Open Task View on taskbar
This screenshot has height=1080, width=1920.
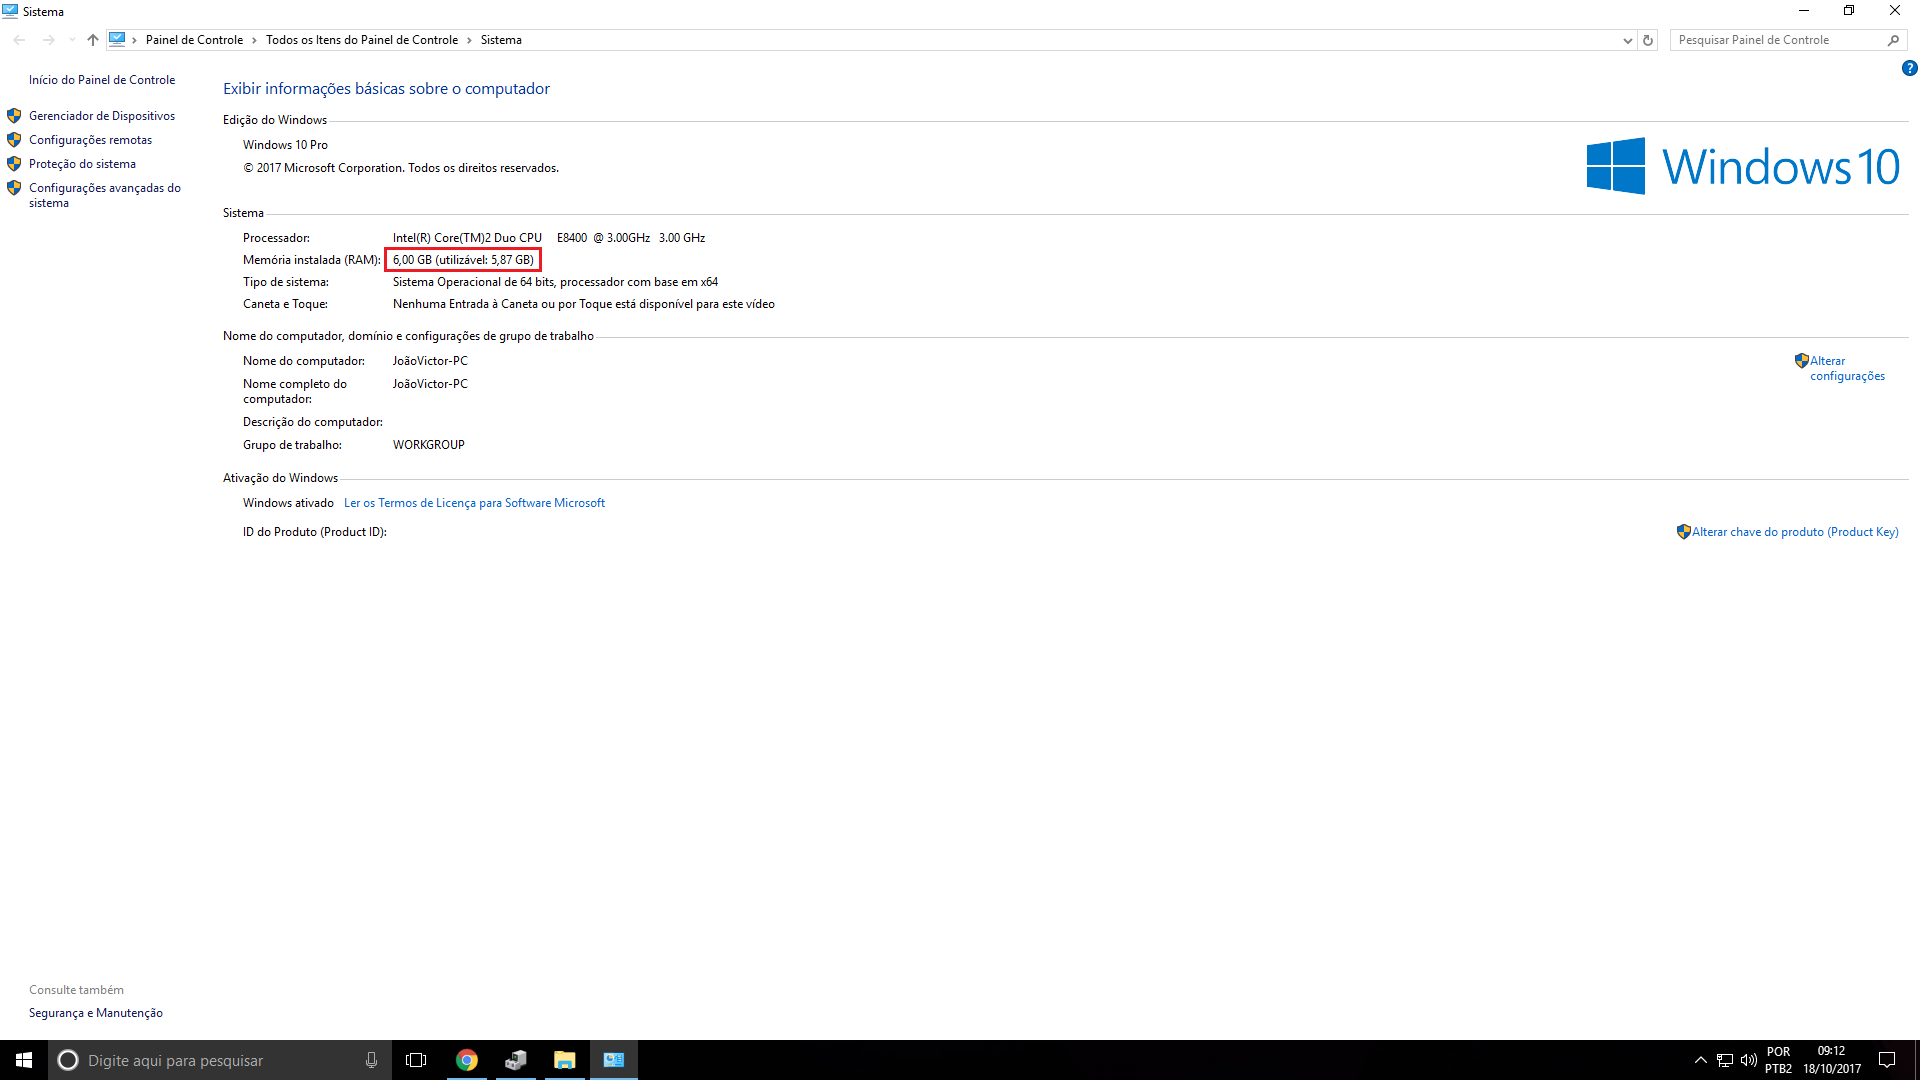(416, 1060)
